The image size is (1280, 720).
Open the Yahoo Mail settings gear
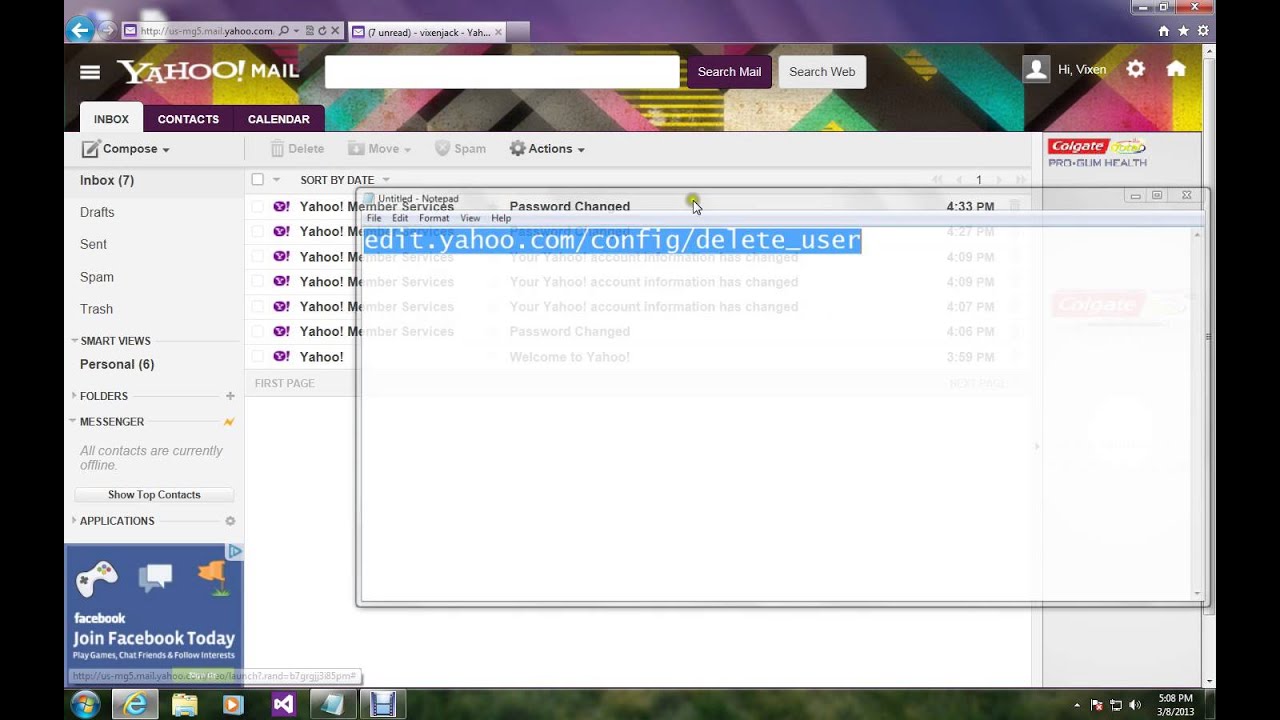pyautogui.click(x=1135, y=69)
